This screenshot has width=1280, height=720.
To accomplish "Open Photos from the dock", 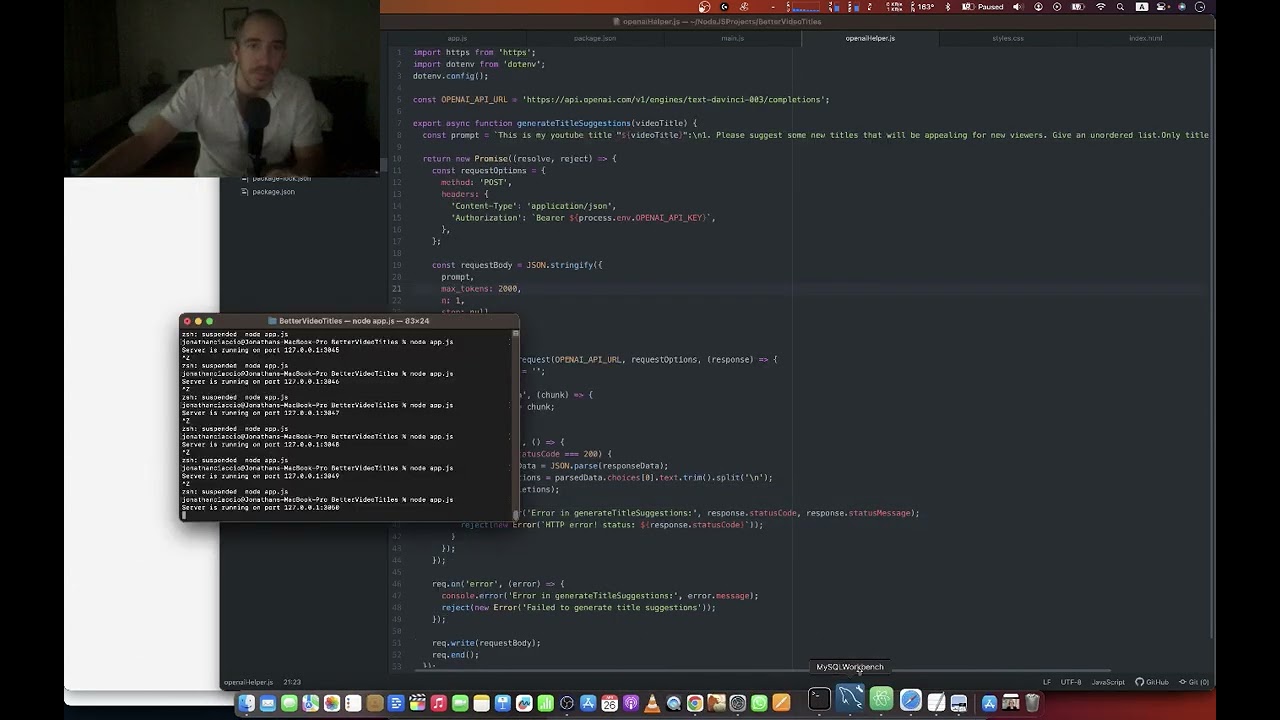I will 331,703.
